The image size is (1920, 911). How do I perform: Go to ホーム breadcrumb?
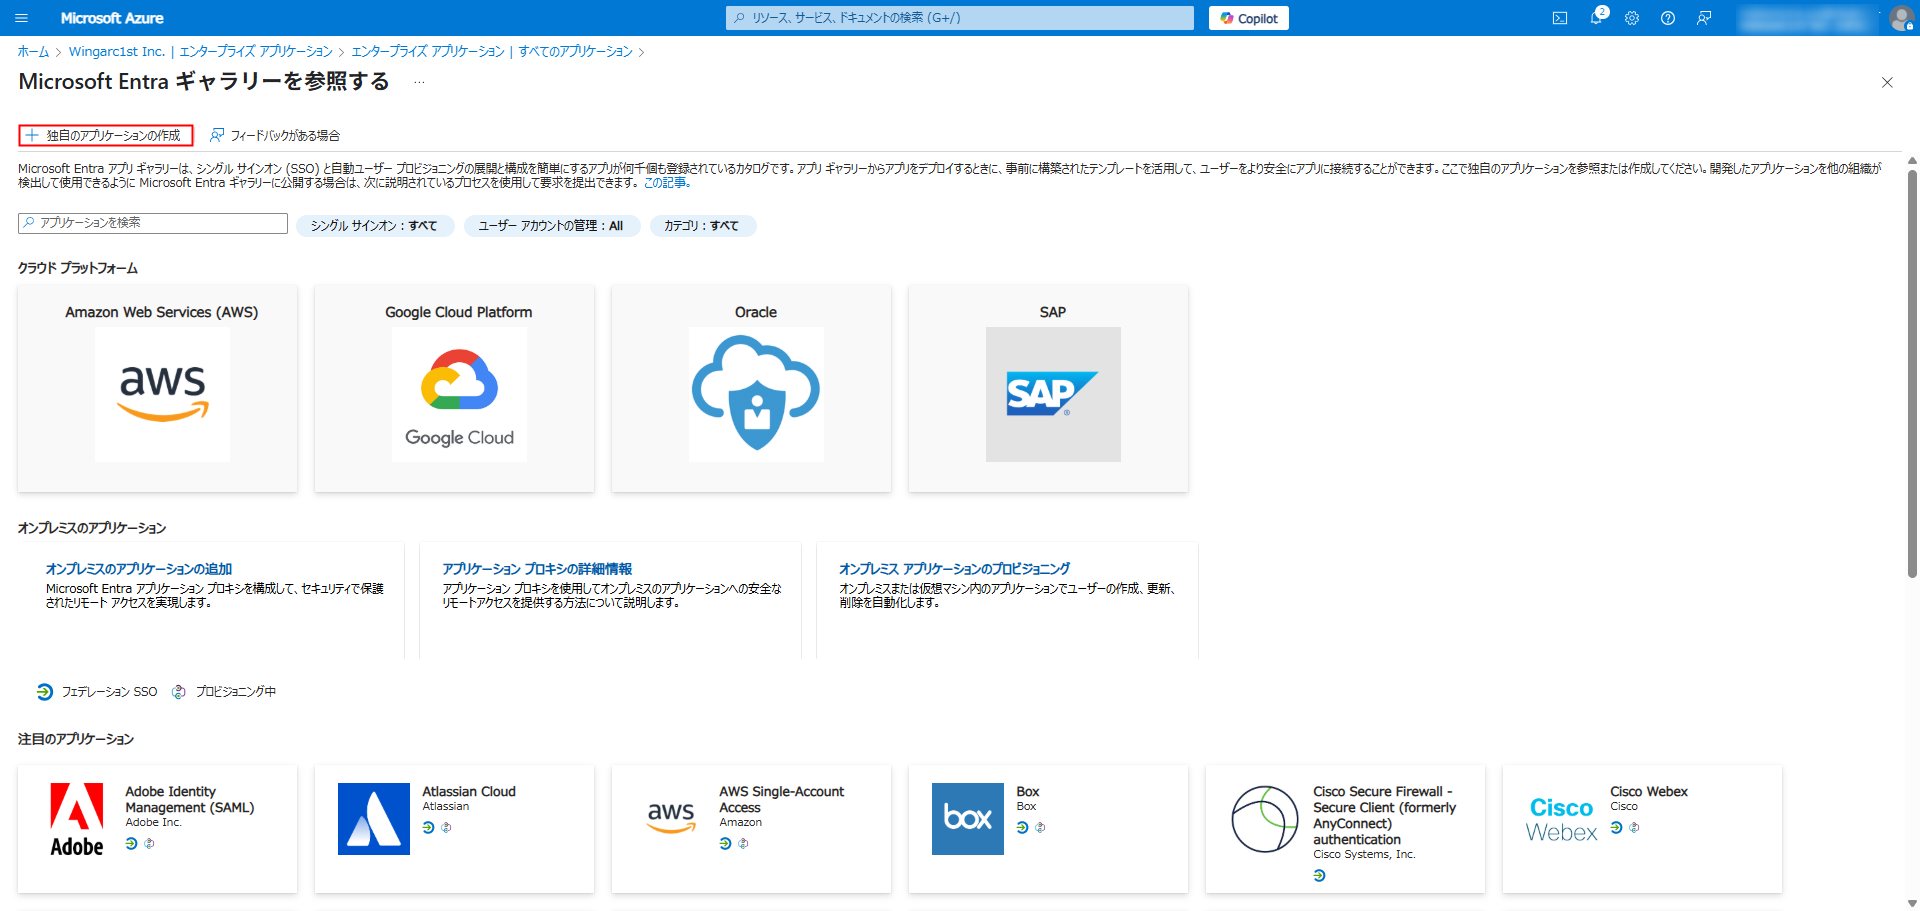33,52
